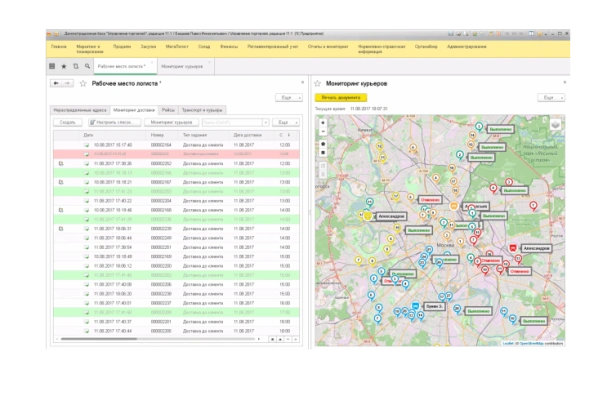Image resolution: width=616 pixels, height=405 pixels.
Task: Open the map layers control
Action: pos(557,124)
